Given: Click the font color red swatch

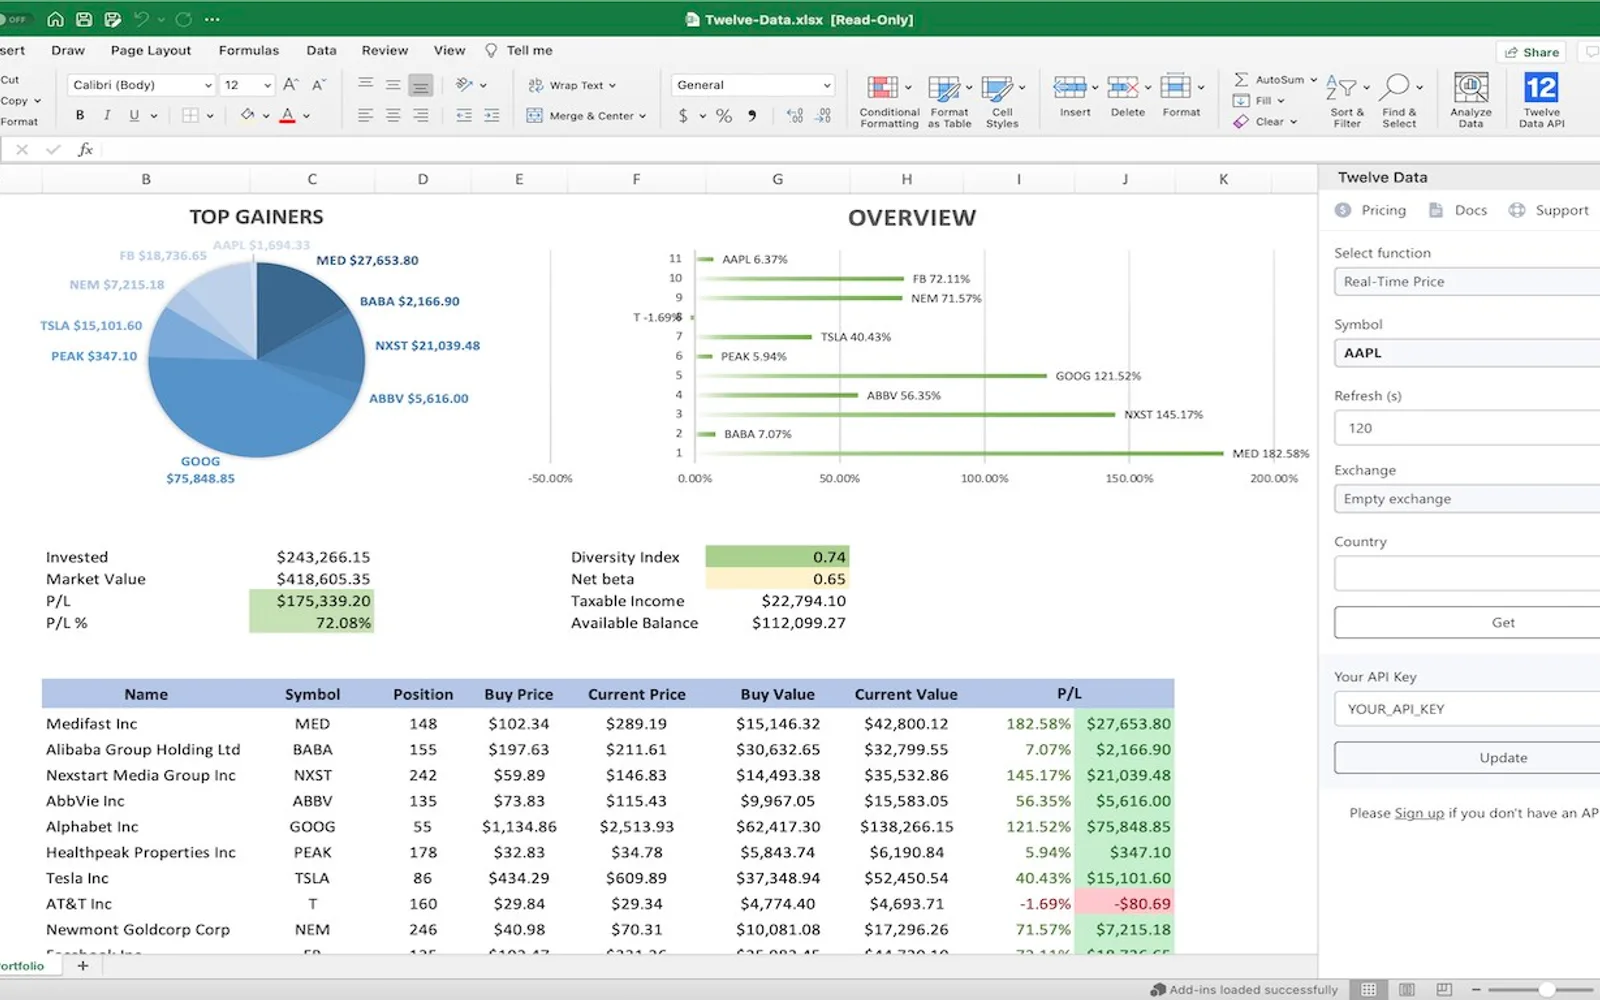Looking at the screenshot, I should 287,115.
